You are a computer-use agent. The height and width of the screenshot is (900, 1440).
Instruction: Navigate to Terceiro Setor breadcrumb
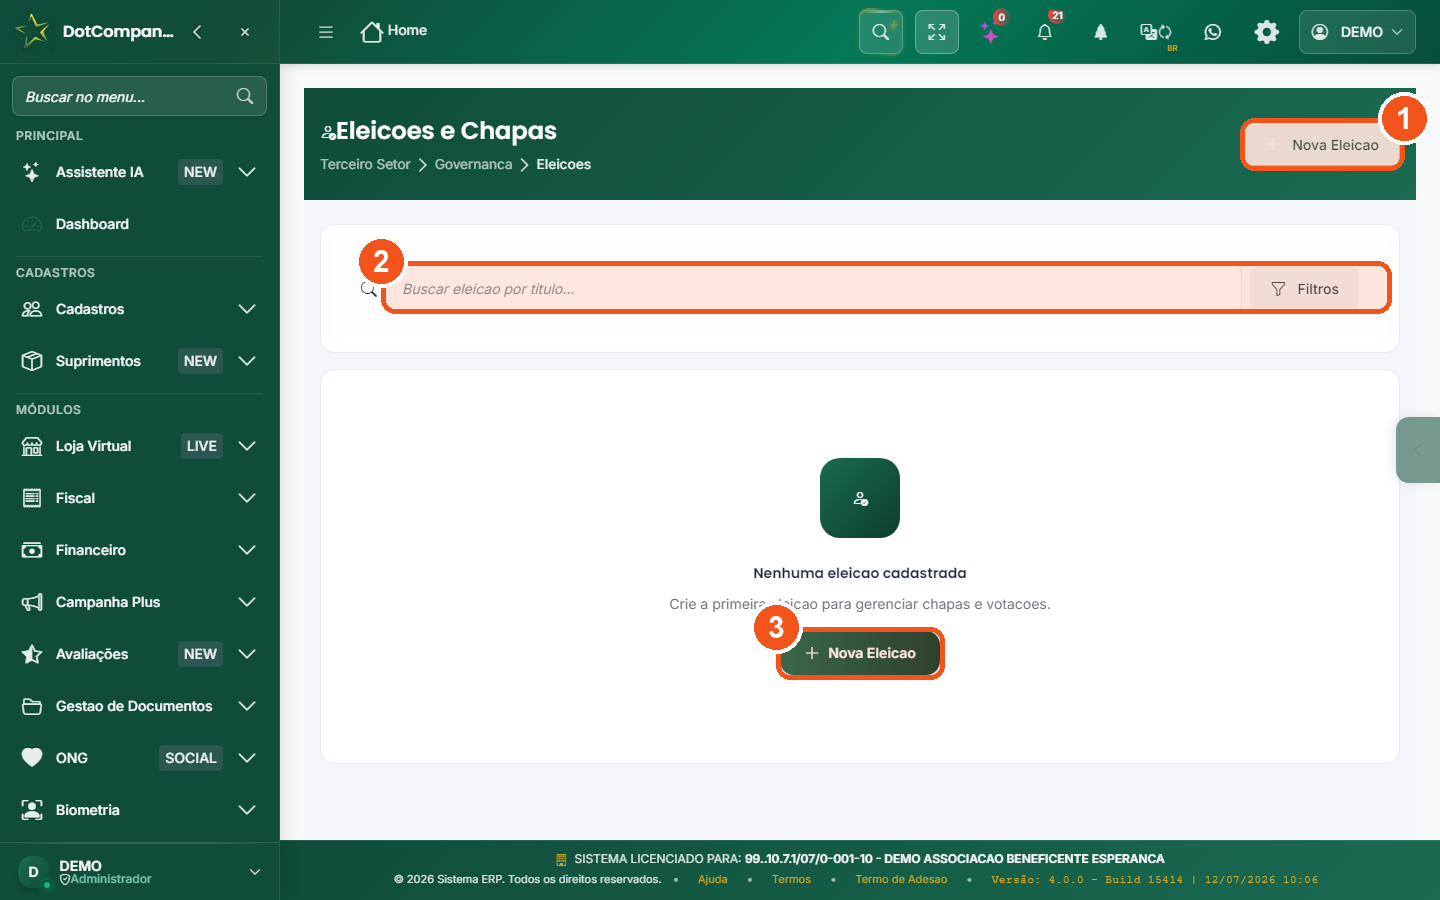coord(365,164)
